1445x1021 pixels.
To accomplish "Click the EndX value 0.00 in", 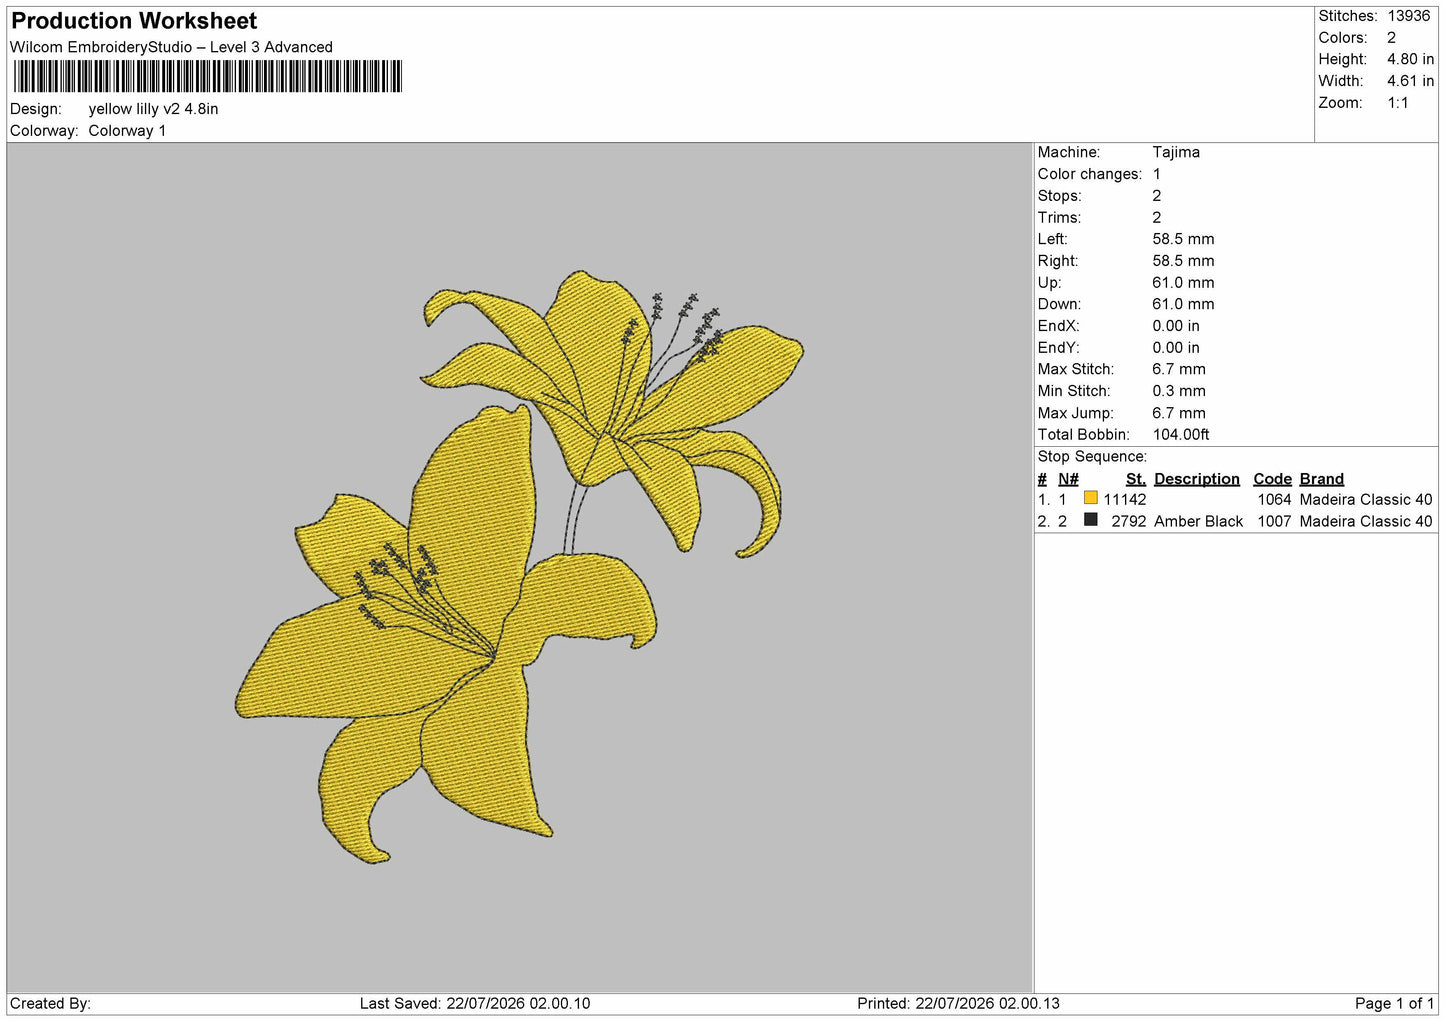I will (1175, 326).
